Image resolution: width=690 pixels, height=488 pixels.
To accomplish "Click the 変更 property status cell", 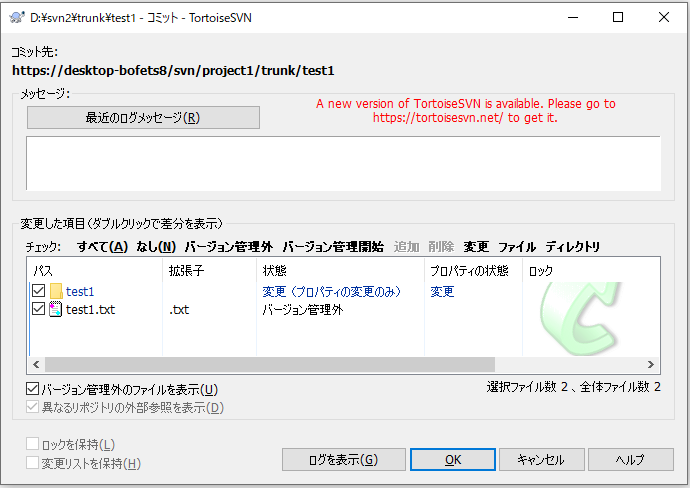I will click(x=442, y=292).
